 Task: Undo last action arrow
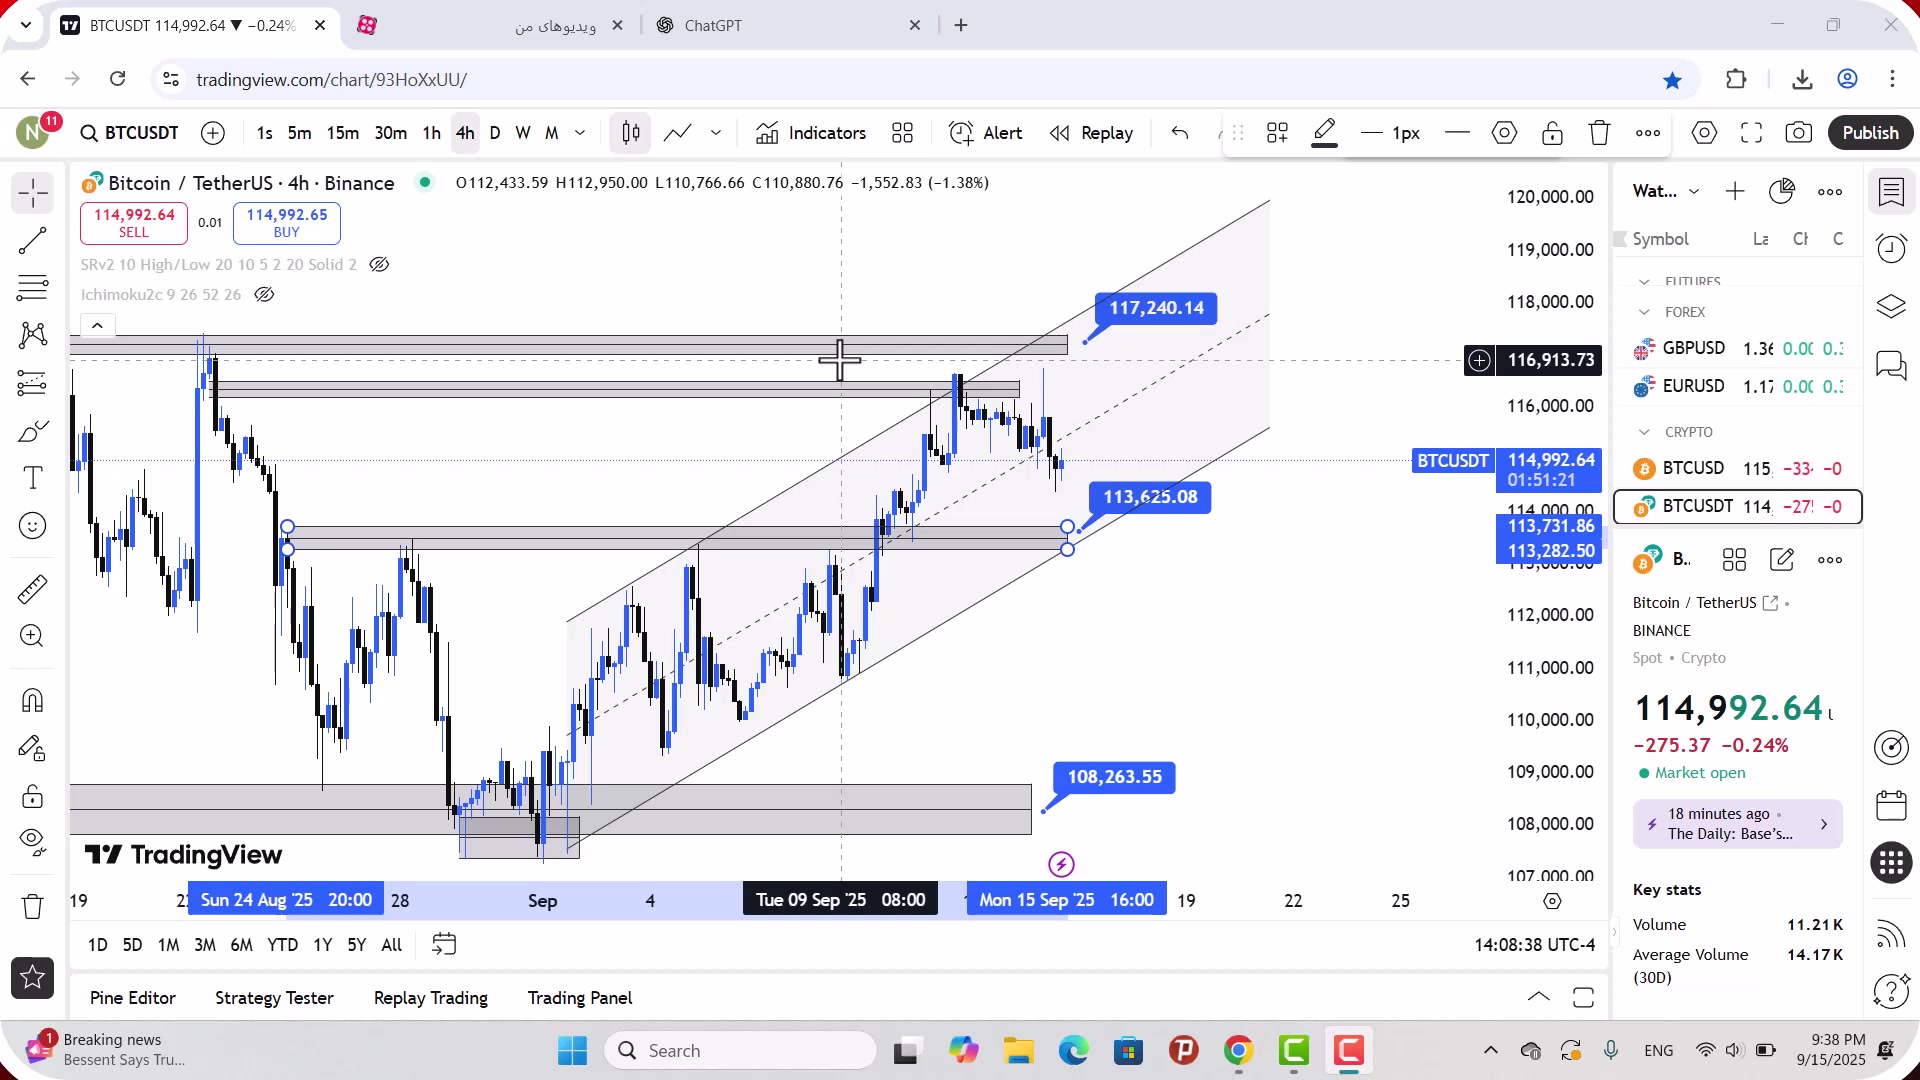(1180, 133)
